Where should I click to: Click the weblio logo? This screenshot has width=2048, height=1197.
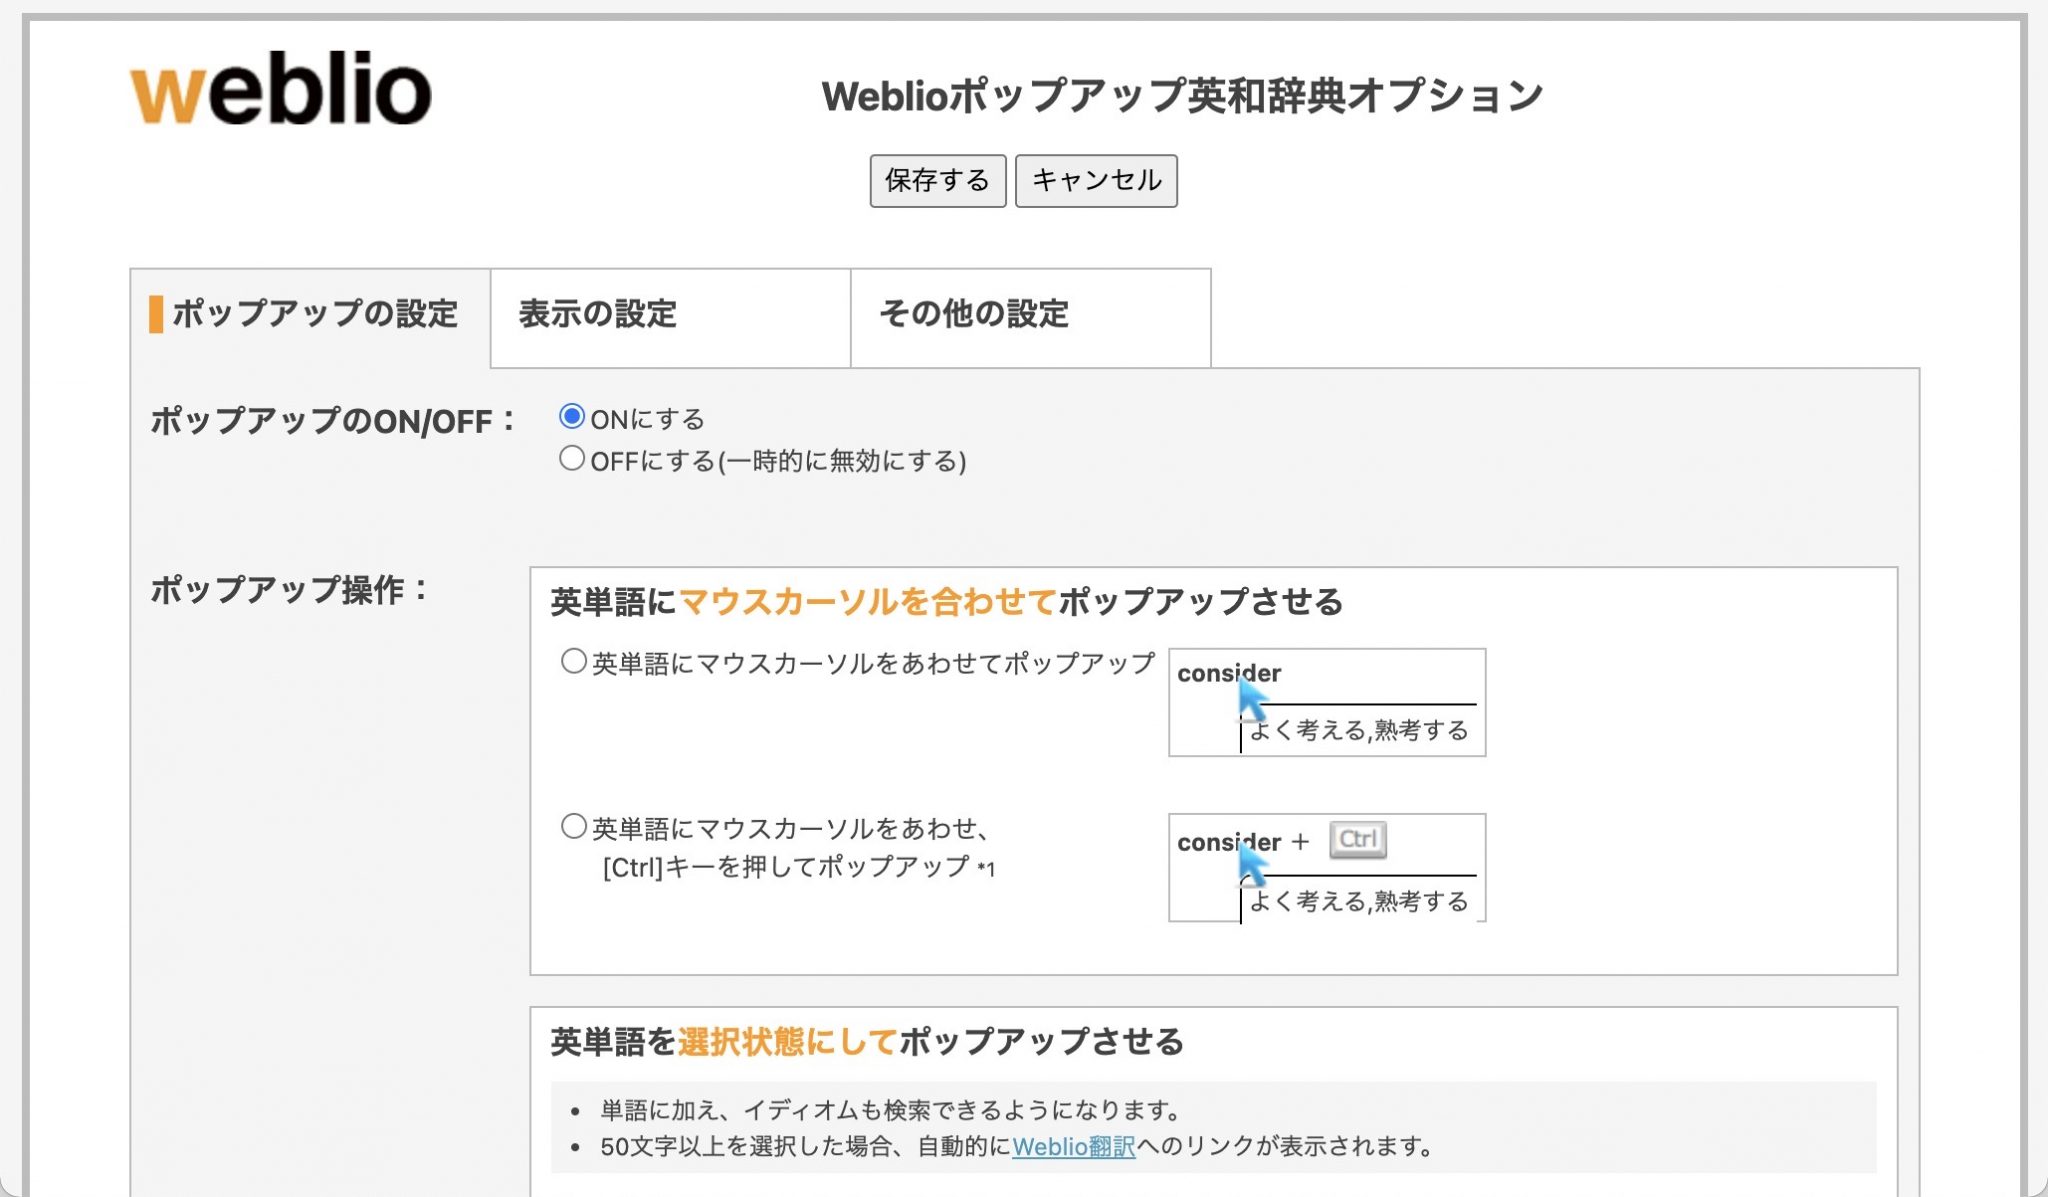point(279,90)
